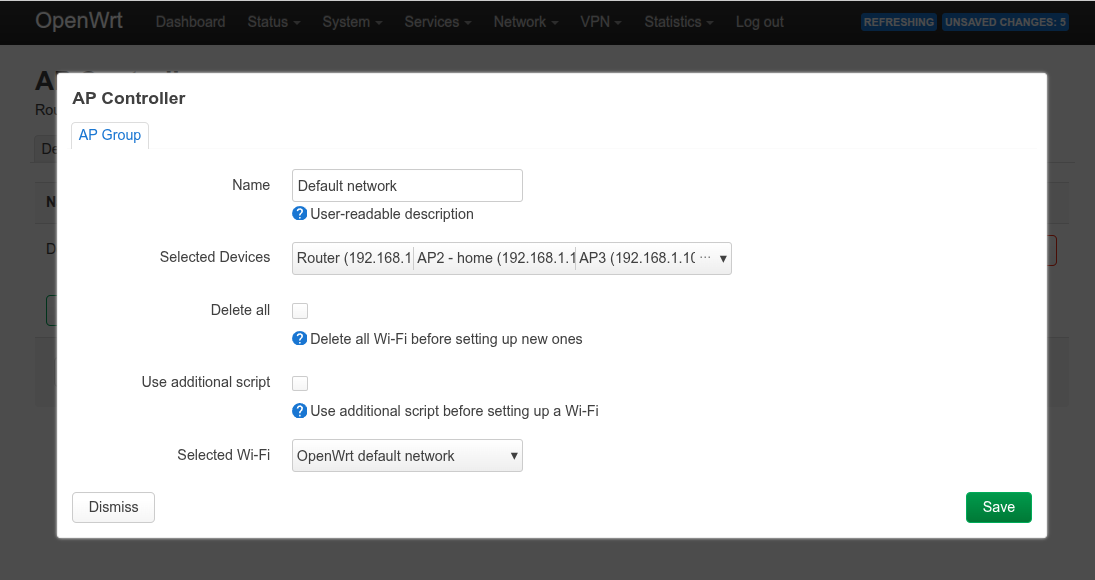The image size is (1095, 580).
Task: Open the VPN dropdown menu
Action: click(x=601, y=22)
